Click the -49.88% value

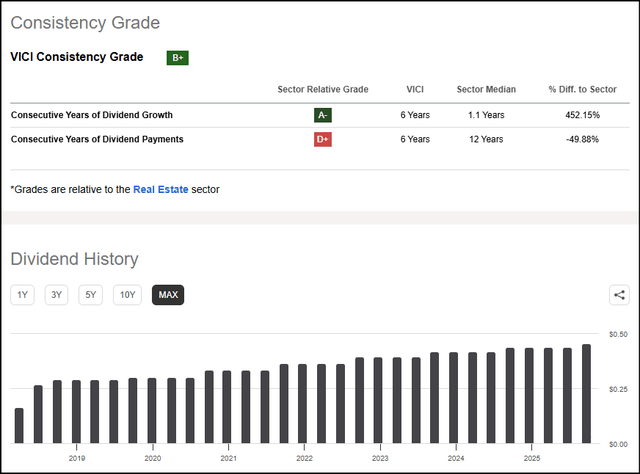pos(582,139)
